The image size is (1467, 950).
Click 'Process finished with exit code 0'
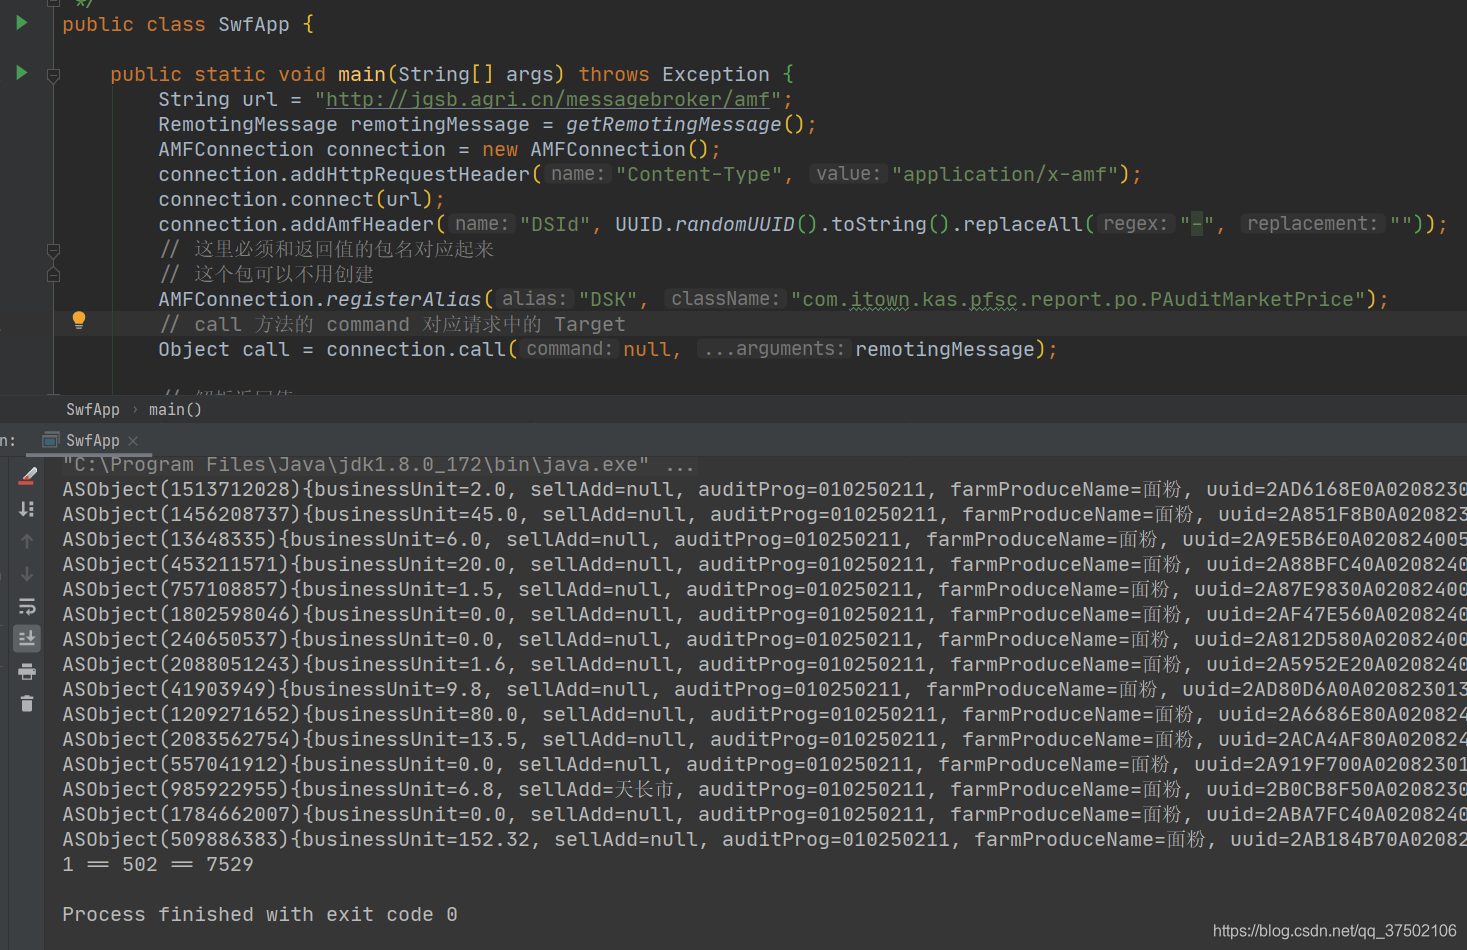coord(260,914)
